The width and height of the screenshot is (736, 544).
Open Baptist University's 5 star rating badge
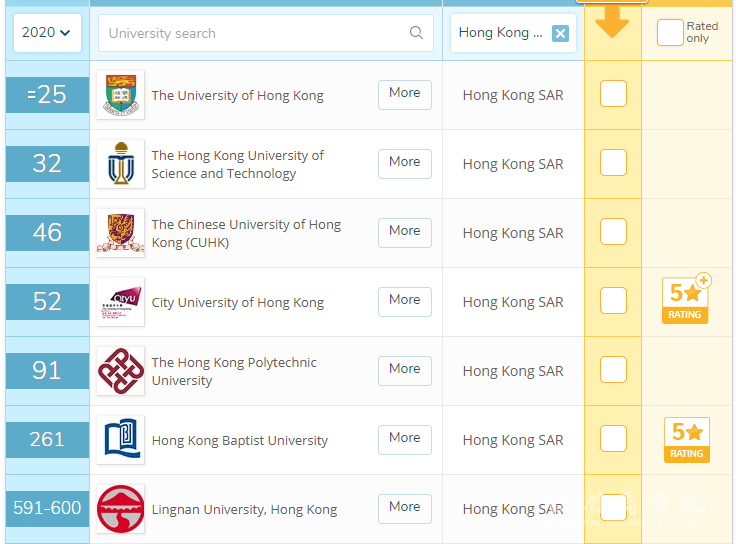pyautogui.click(x=687, y=440)
